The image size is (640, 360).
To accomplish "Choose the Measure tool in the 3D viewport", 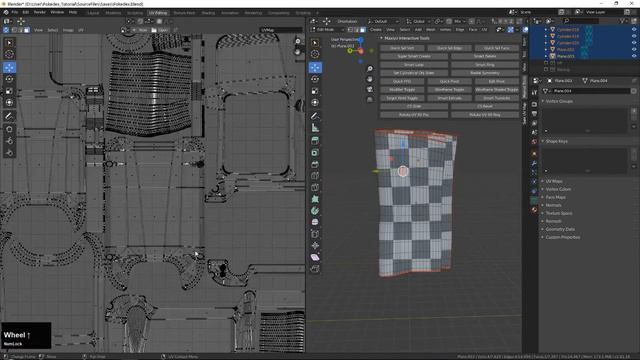I will coord(315,128).
